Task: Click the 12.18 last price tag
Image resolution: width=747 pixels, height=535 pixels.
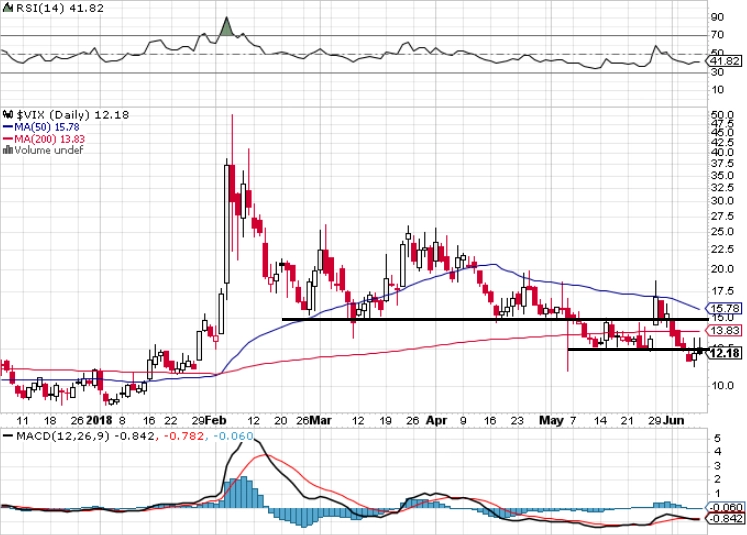Action: [x=724, y=353]
